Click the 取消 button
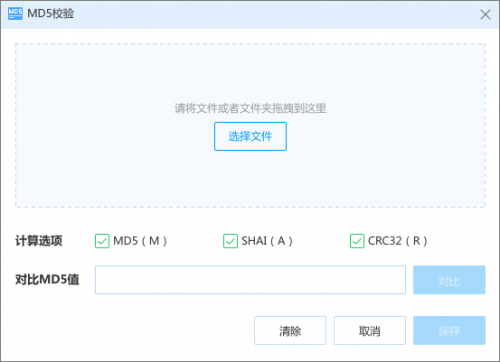The image size is (500, 362). tap(370, 330)
